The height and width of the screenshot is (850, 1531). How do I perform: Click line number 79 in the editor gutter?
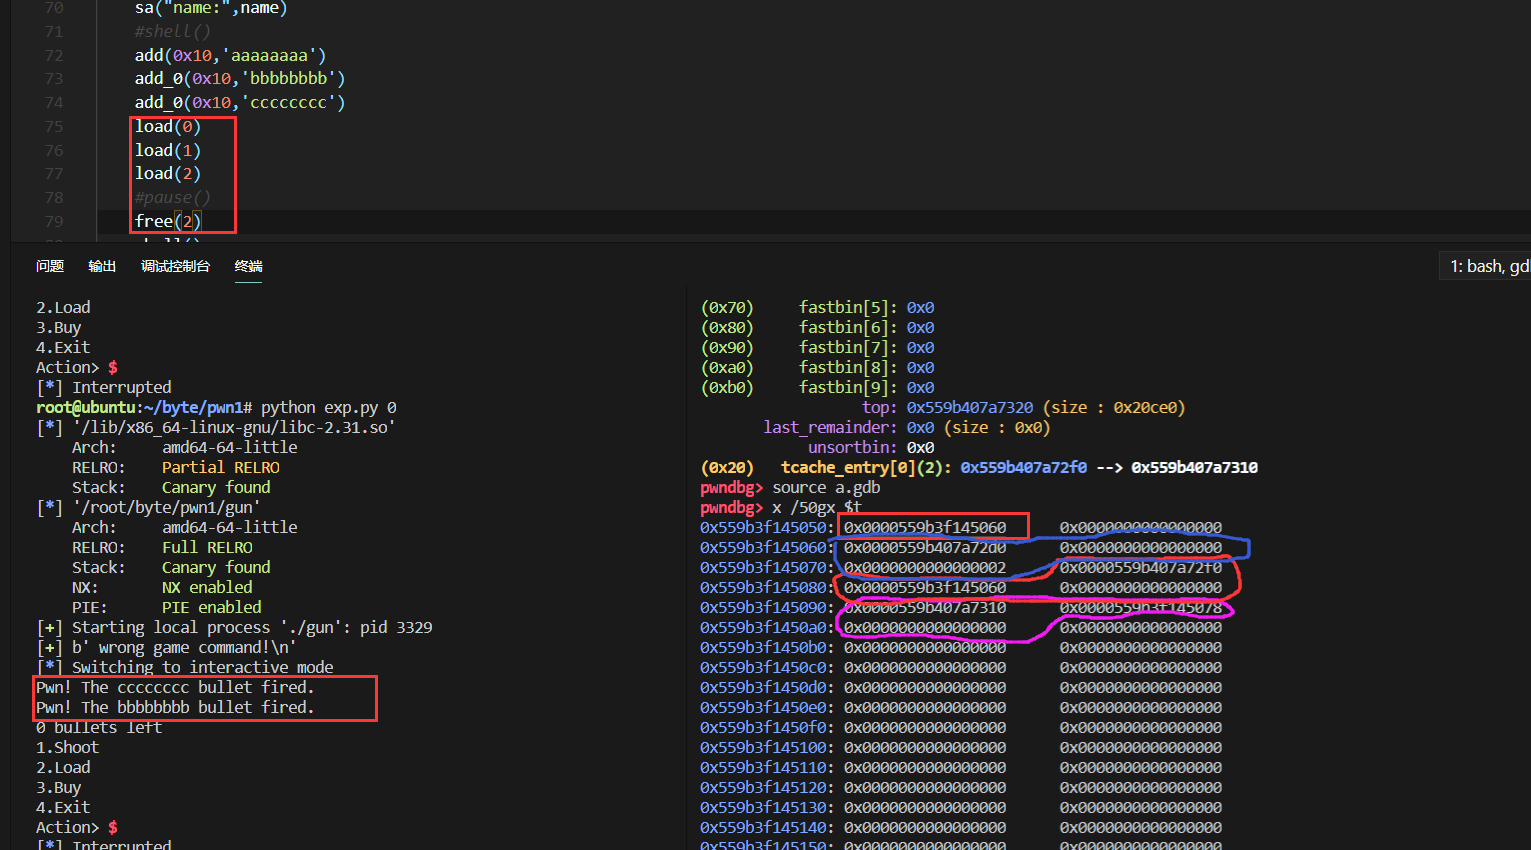coord(54,221)
